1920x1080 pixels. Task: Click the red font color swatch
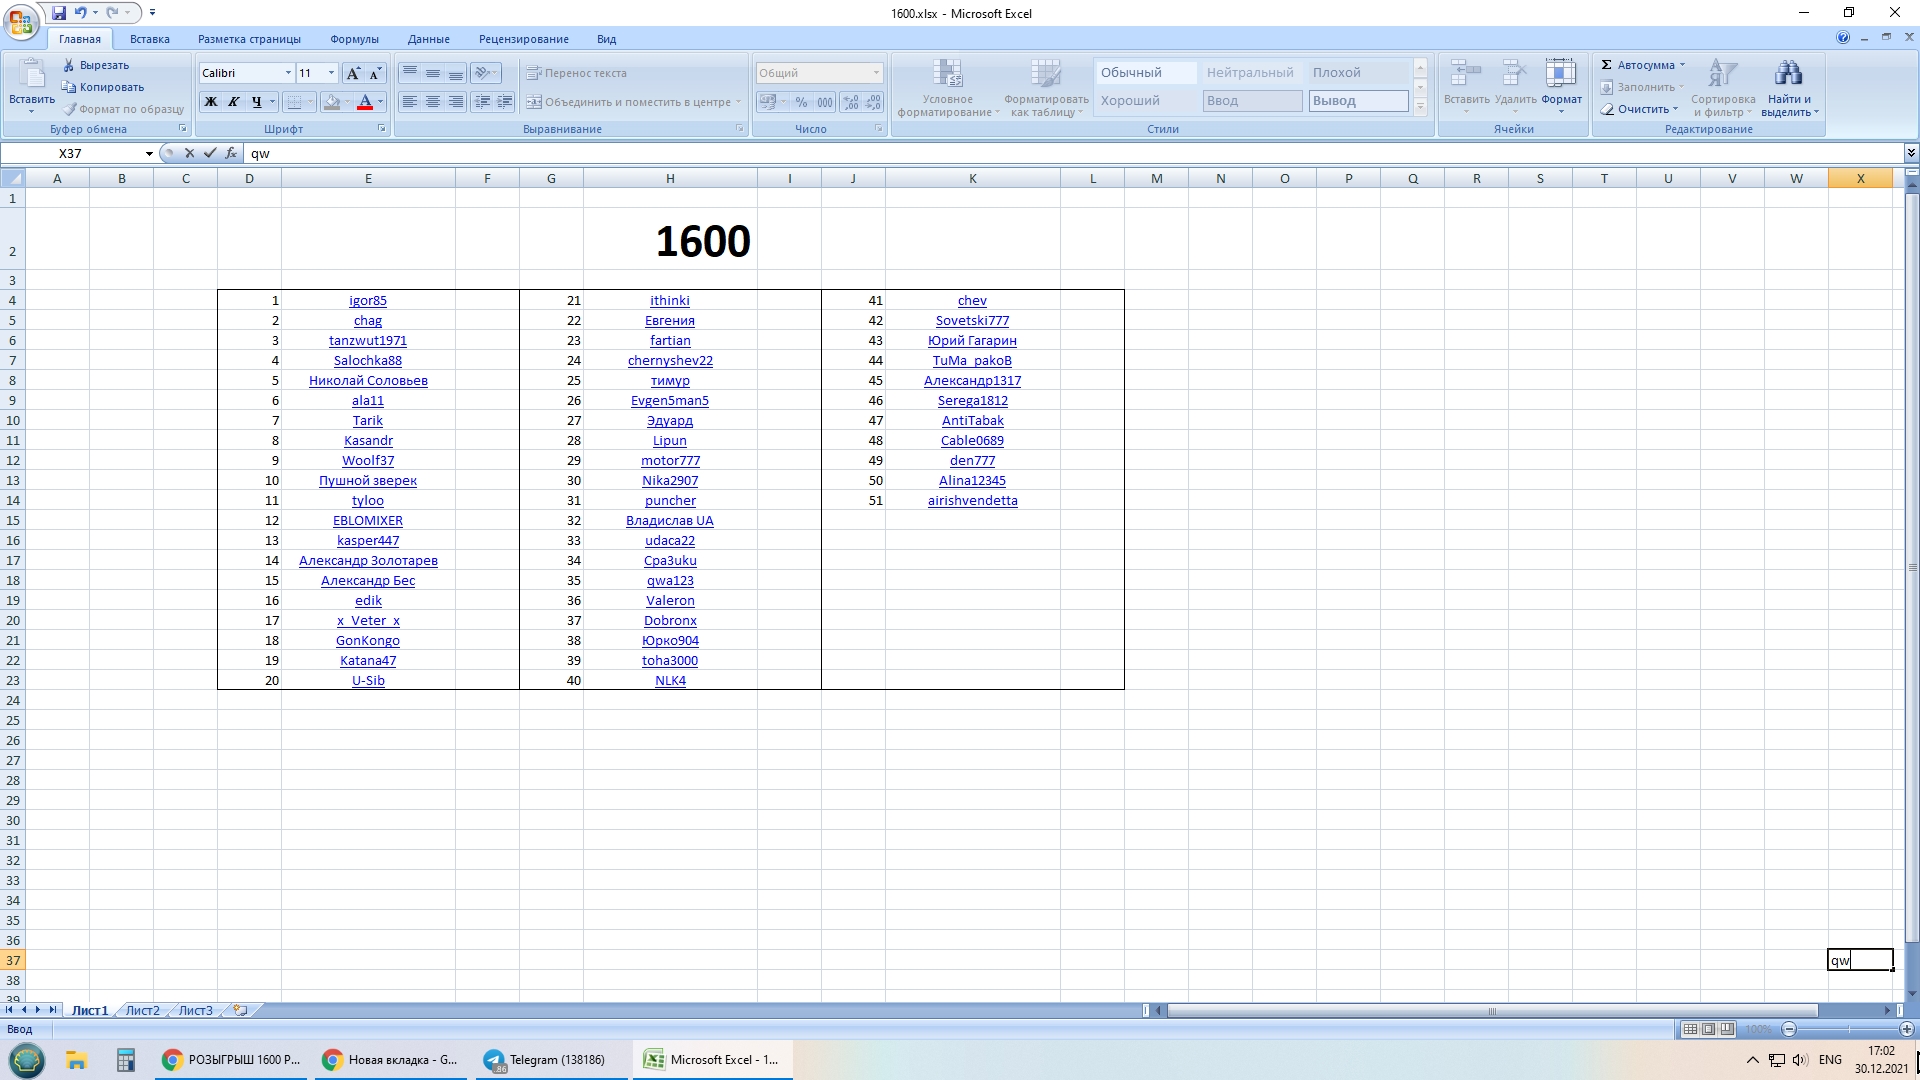365,102
